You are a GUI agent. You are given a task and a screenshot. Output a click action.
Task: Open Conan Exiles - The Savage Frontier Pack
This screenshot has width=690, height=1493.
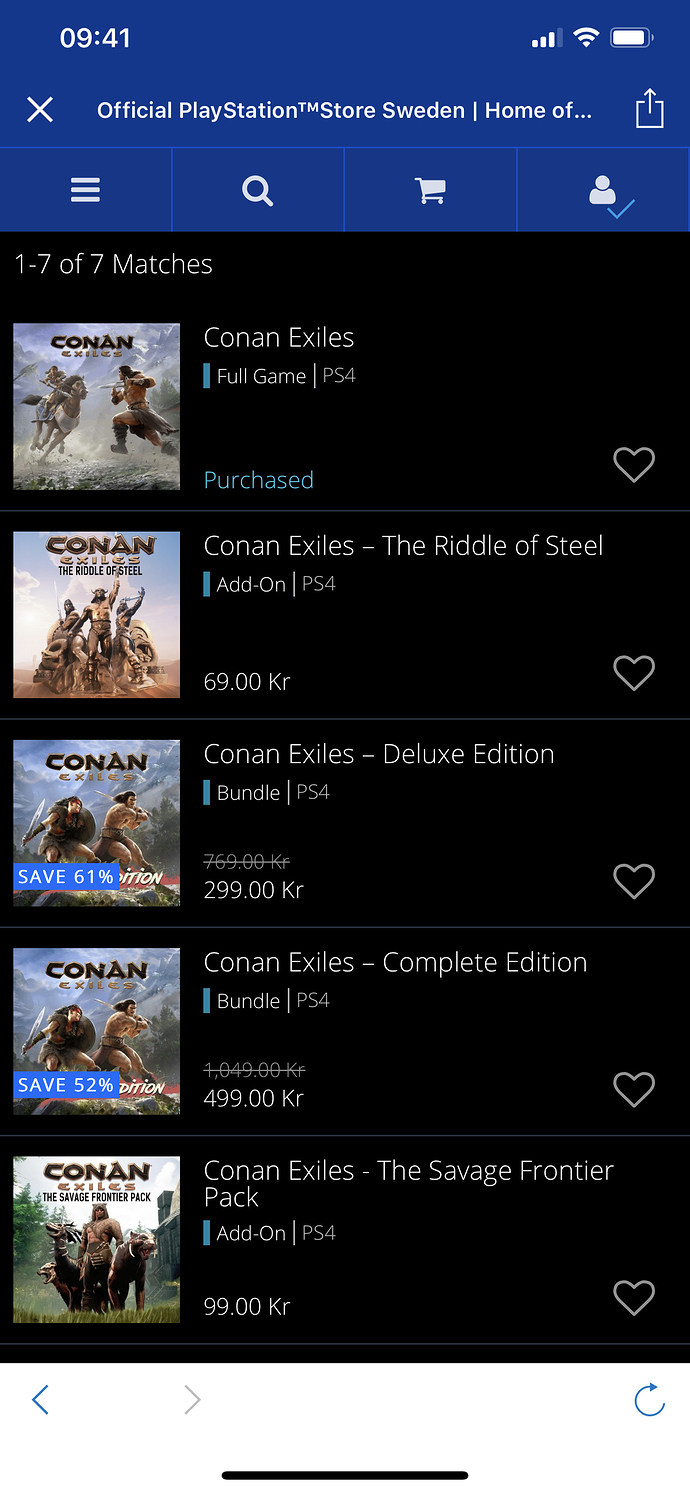point(408,1183)
